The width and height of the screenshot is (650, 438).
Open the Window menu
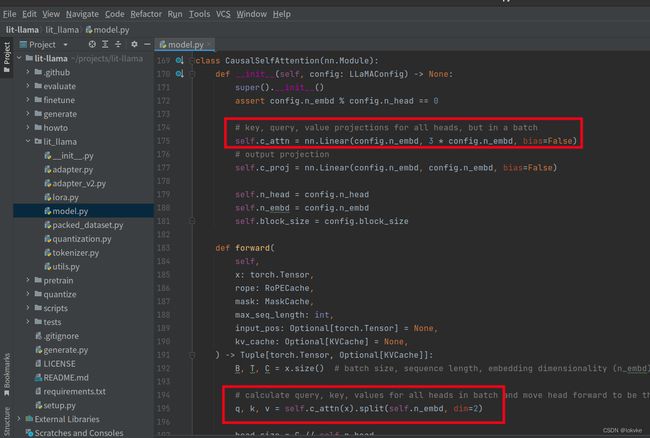coord(252,14)
